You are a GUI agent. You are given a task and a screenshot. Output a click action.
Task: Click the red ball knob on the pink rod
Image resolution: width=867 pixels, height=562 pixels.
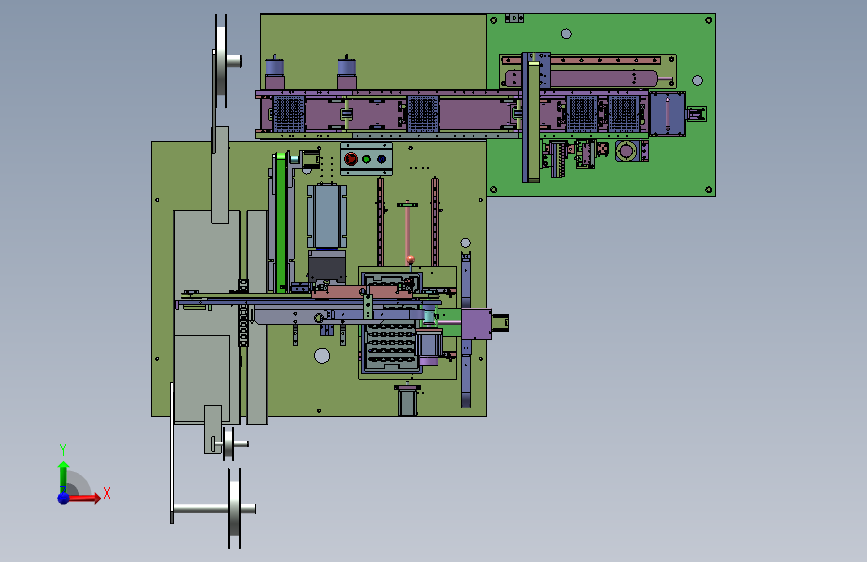410,259
